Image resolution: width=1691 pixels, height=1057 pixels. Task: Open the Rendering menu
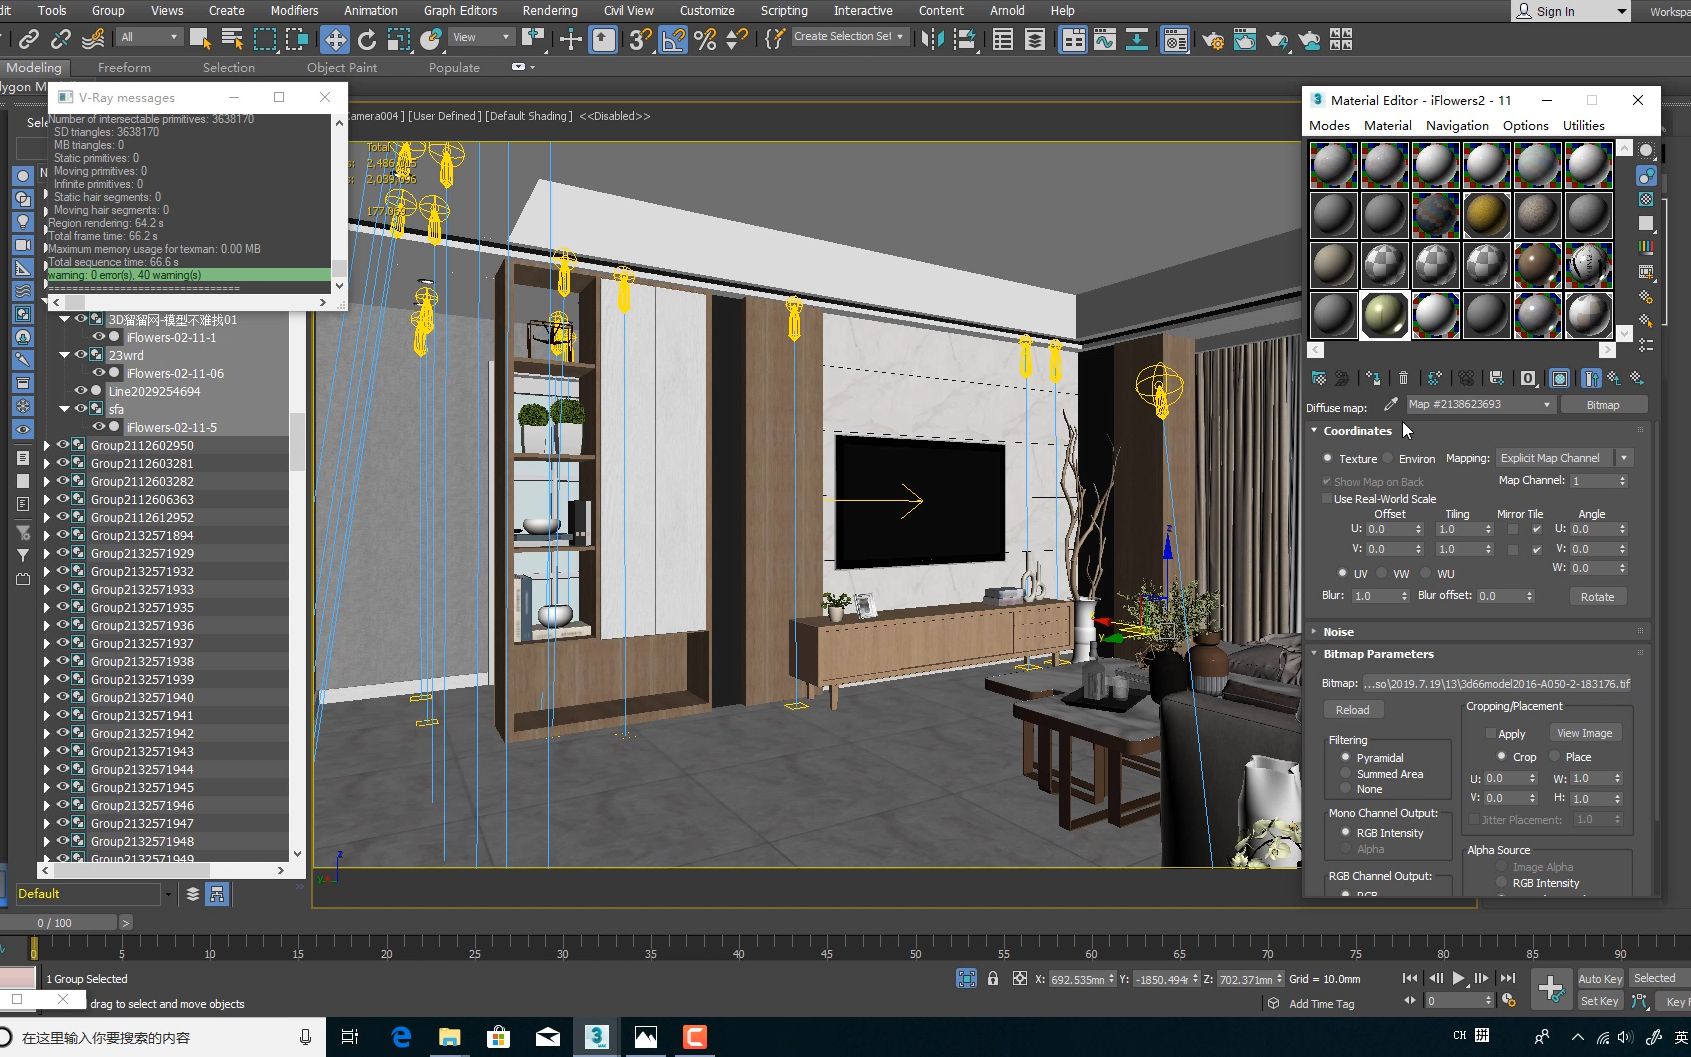click(x=550, y=10)
